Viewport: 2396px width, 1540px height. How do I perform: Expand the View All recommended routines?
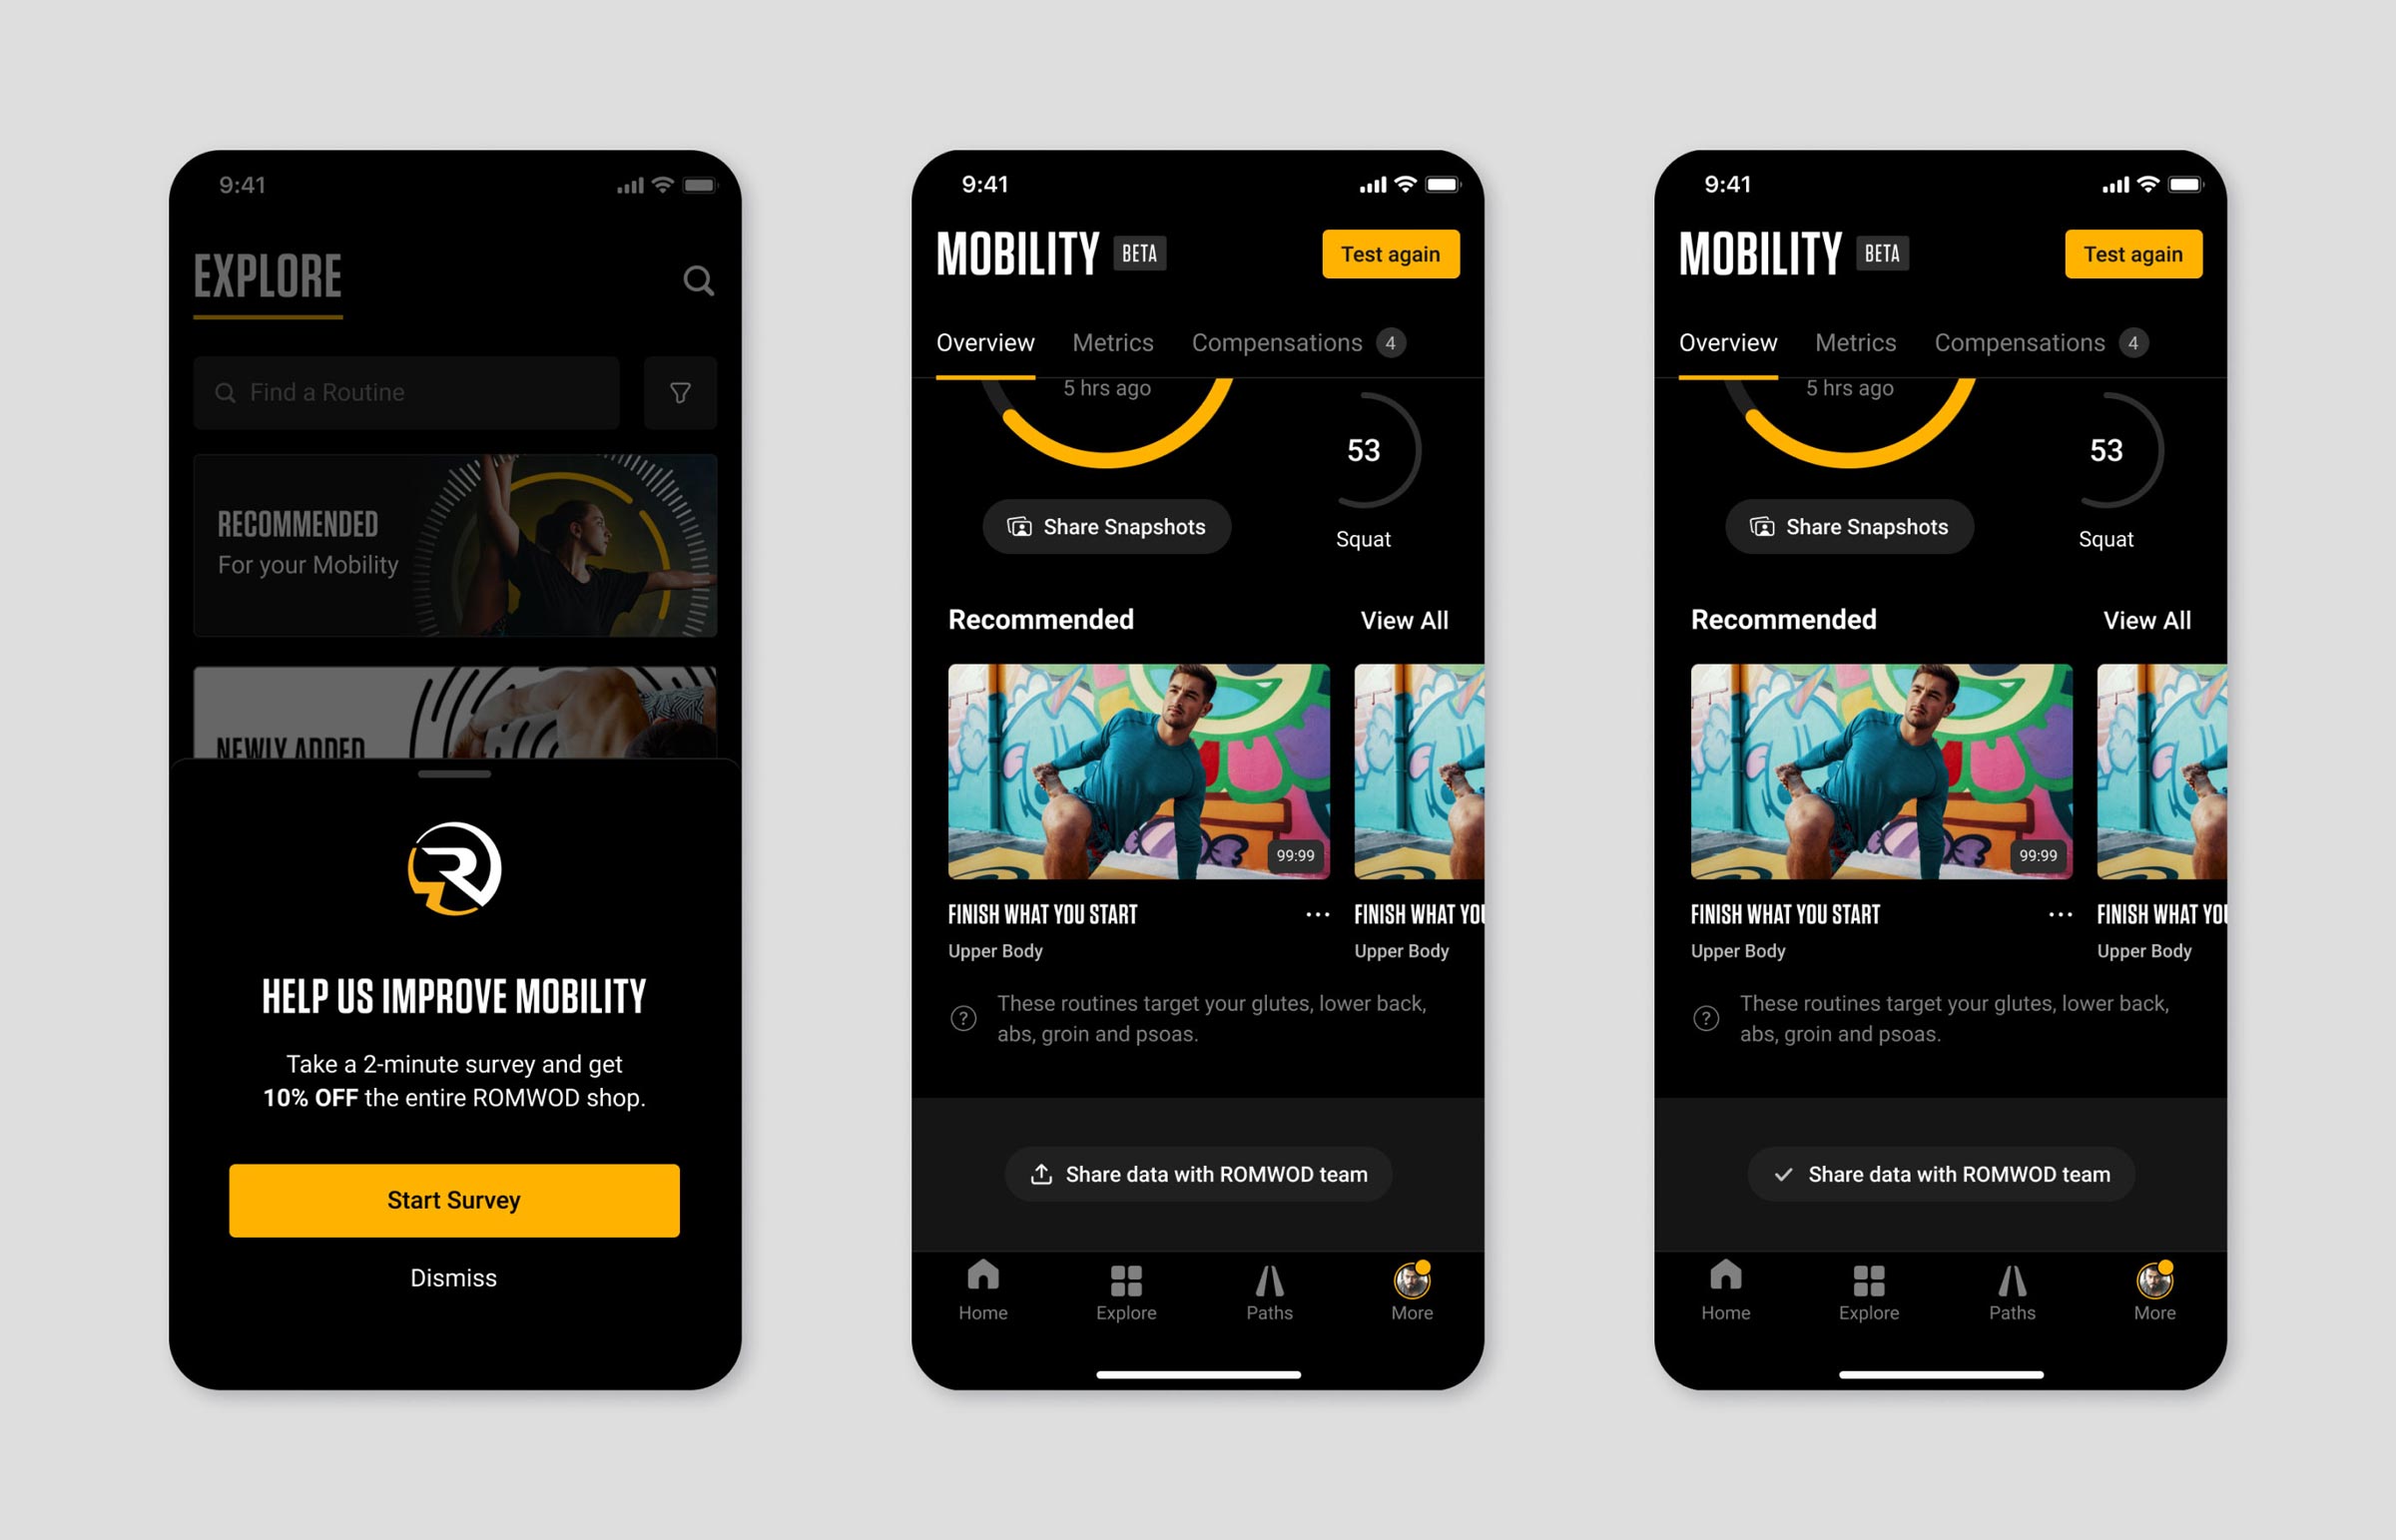point(1406,620)
